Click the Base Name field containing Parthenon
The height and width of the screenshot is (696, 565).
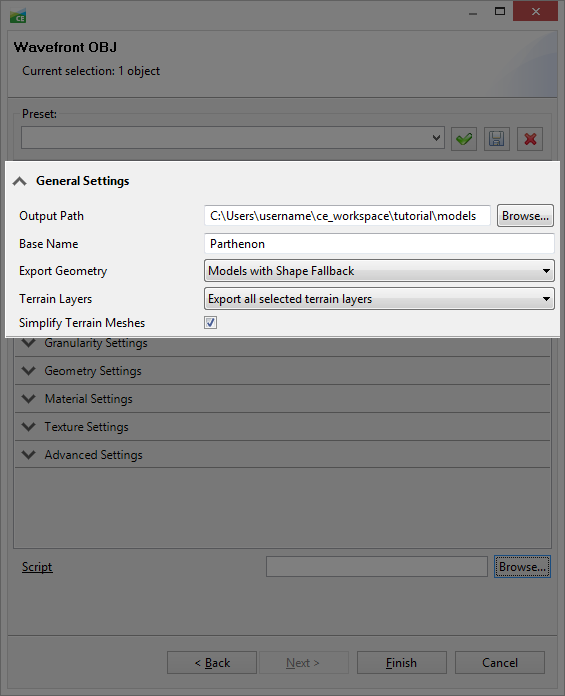coord(379,244)
